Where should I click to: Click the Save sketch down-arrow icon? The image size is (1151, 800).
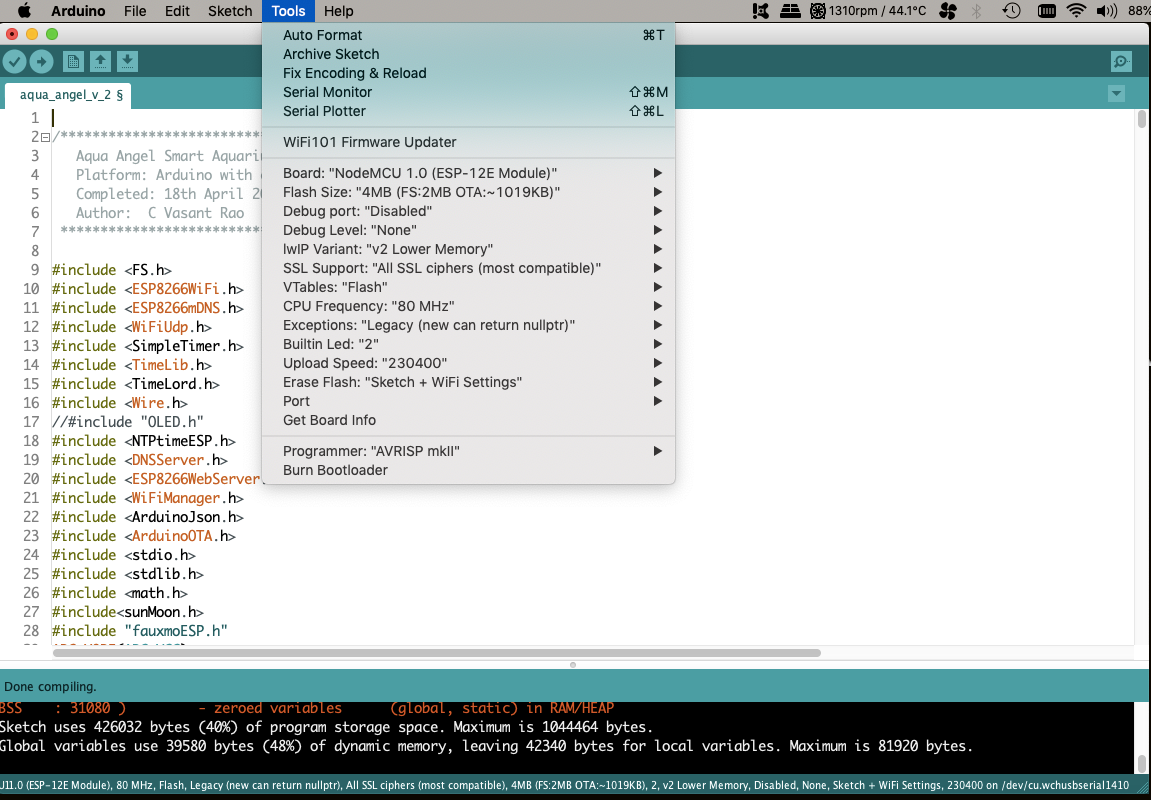pyautogui.click(x=128, y=62)
